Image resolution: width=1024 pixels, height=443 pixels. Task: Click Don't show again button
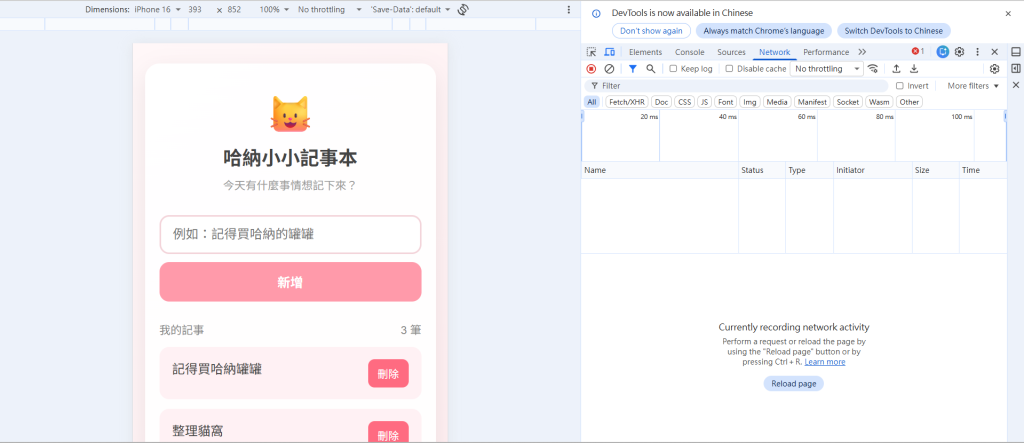pos(651,31)
